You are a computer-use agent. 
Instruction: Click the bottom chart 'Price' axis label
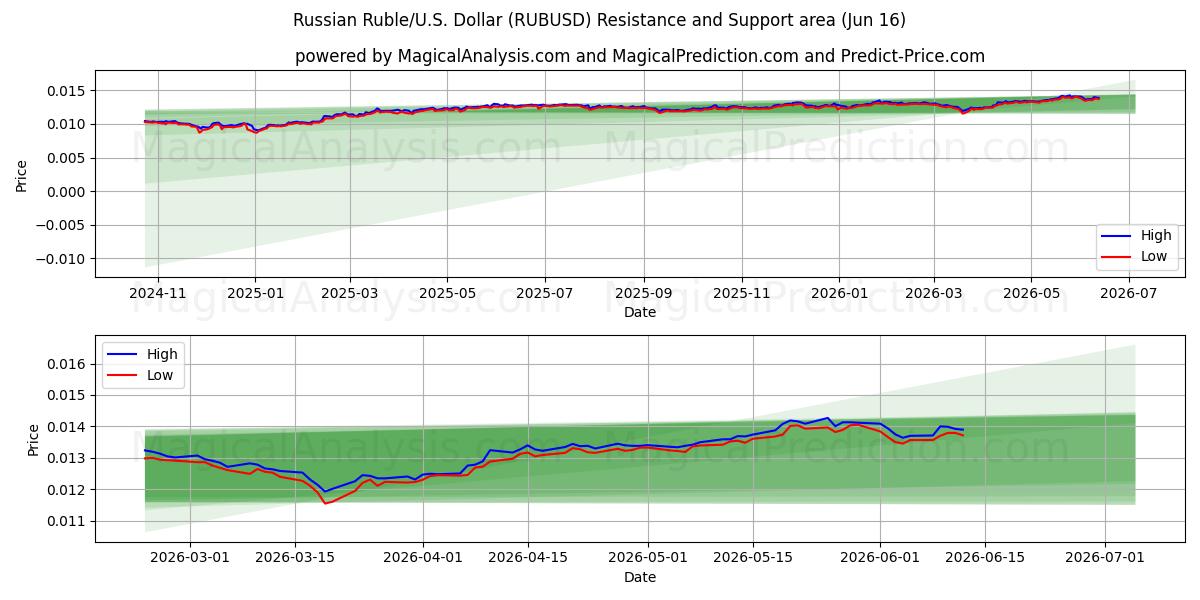(x=33, y=440)
